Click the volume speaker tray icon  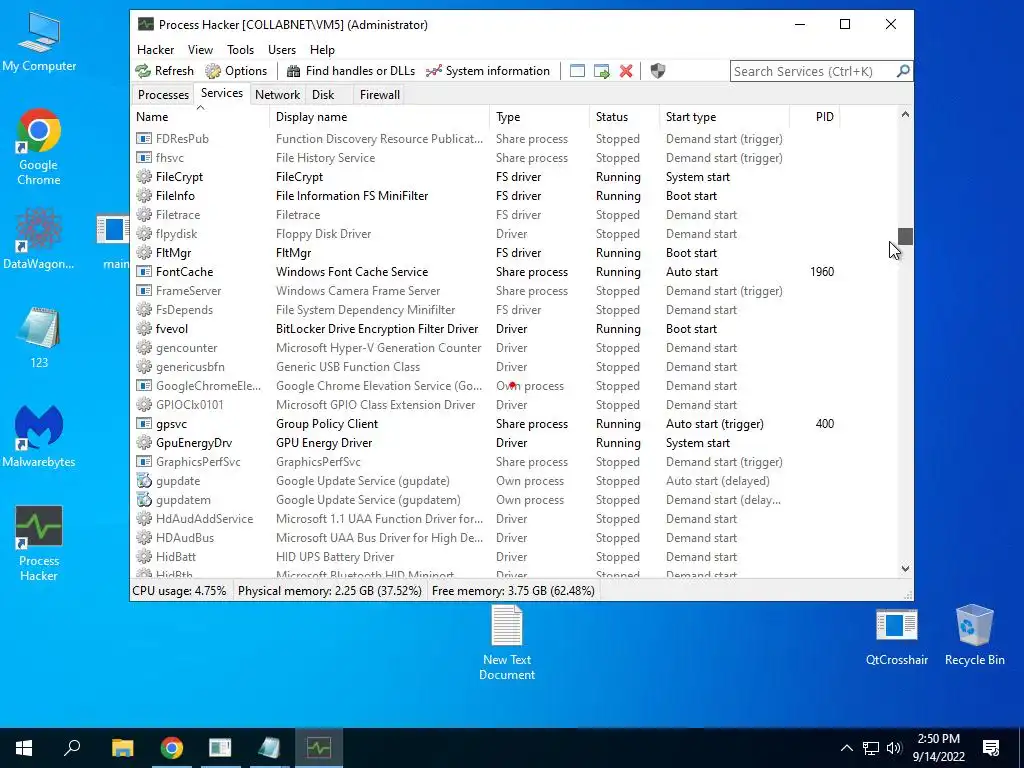(894, 748)
